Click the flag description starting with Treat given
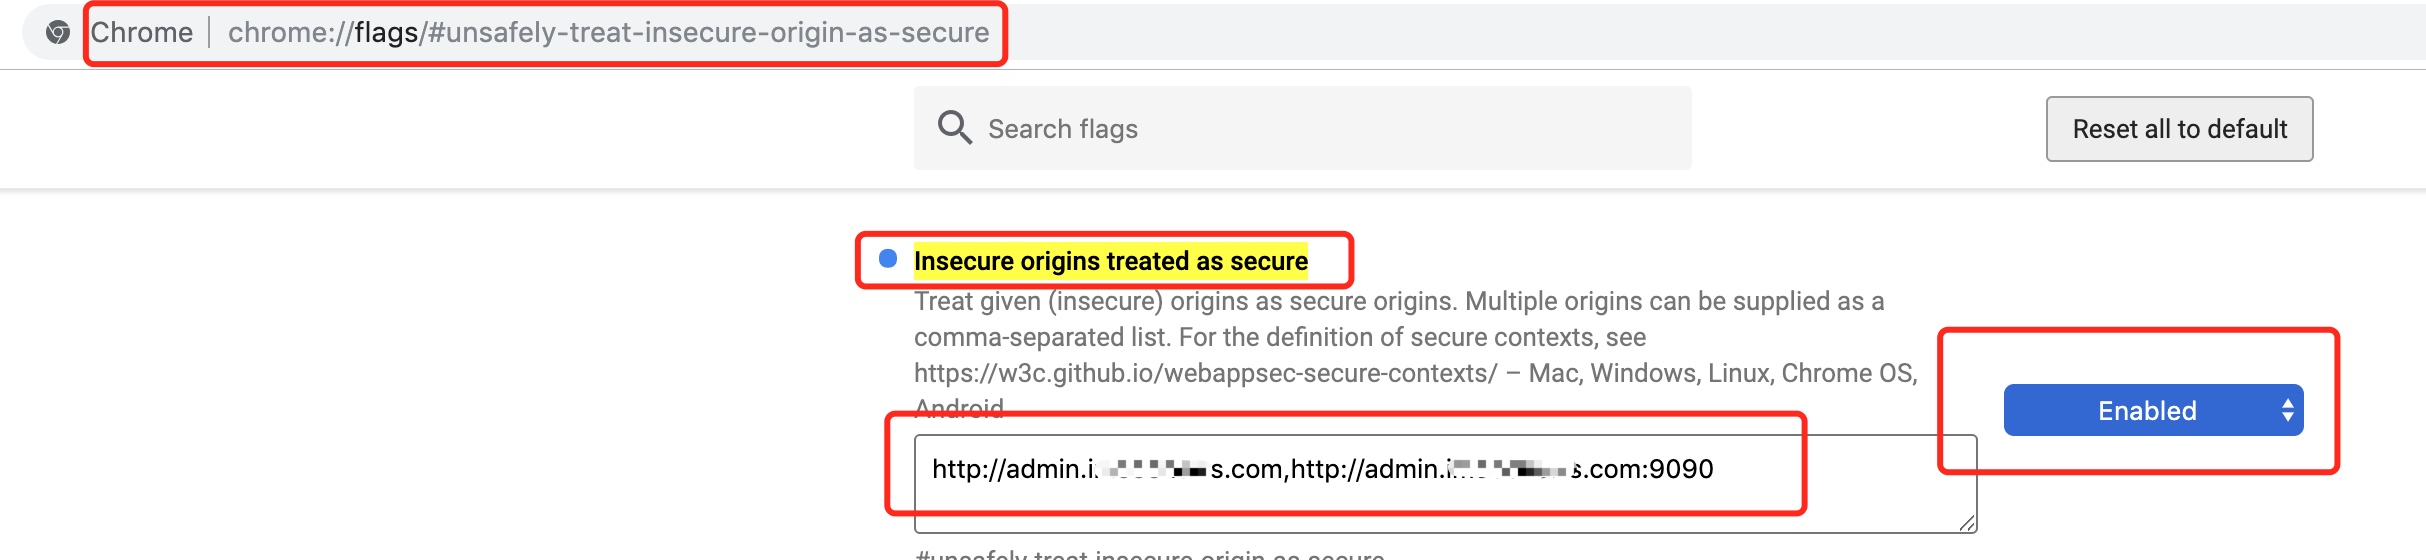Image resolution: width=2426 pixels, height=560 pixels. 1398,302
